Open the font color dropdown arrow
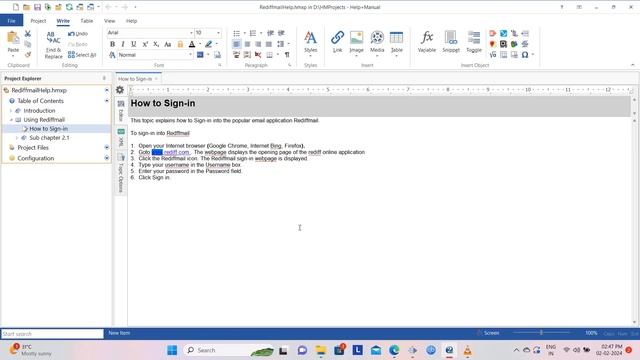 pyautogui.click(x=200, y=44)
